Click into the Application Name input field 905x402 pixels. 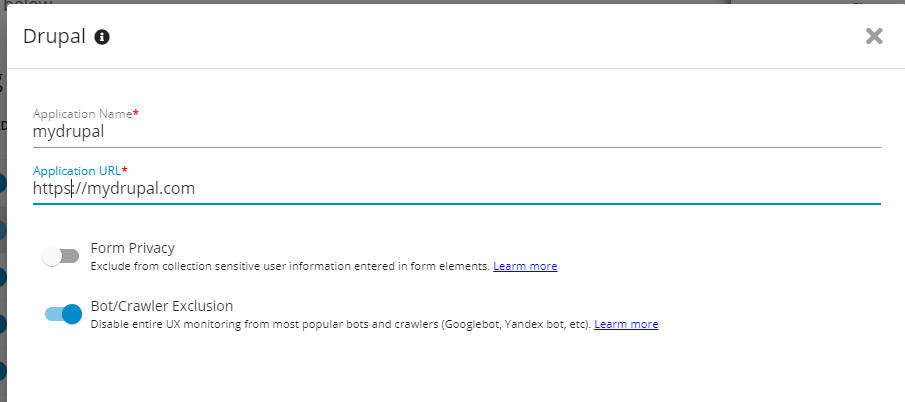tap(456, 132)
